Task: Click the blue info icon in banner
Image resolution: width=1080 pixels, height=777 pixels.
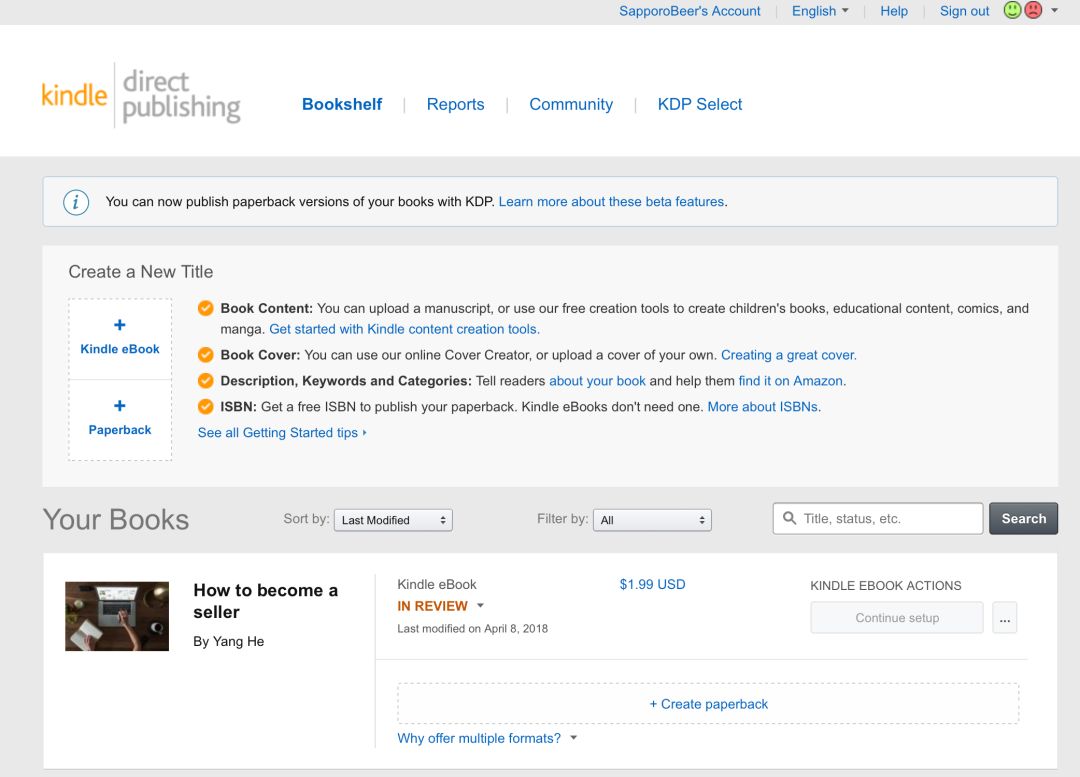Action: [x=76, y=202]
